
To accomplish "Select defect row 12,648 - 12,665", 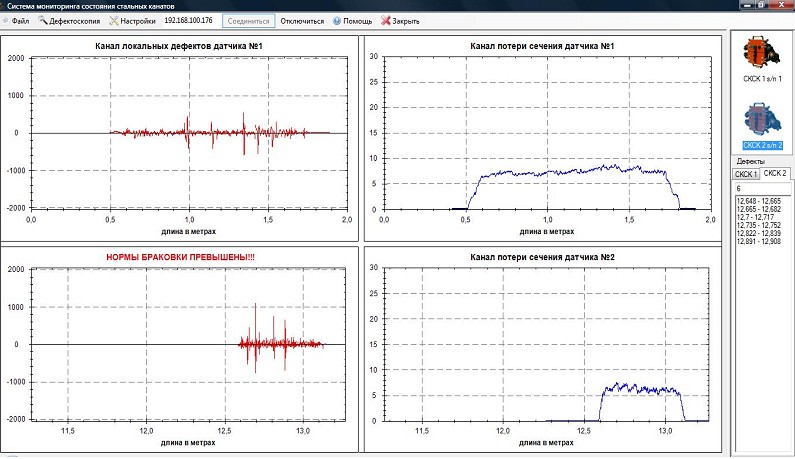I will 758,201.
